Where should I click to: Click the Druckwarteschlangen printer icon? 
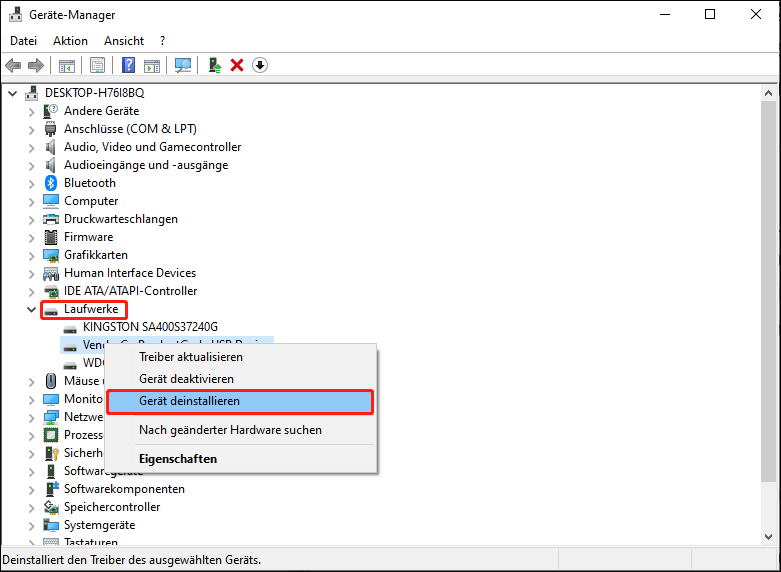coord(51,219)
